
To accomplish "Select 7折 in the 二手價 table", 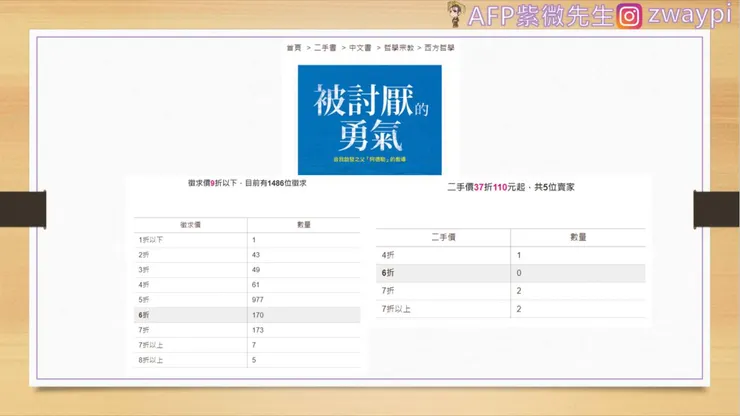I will 388,291.
